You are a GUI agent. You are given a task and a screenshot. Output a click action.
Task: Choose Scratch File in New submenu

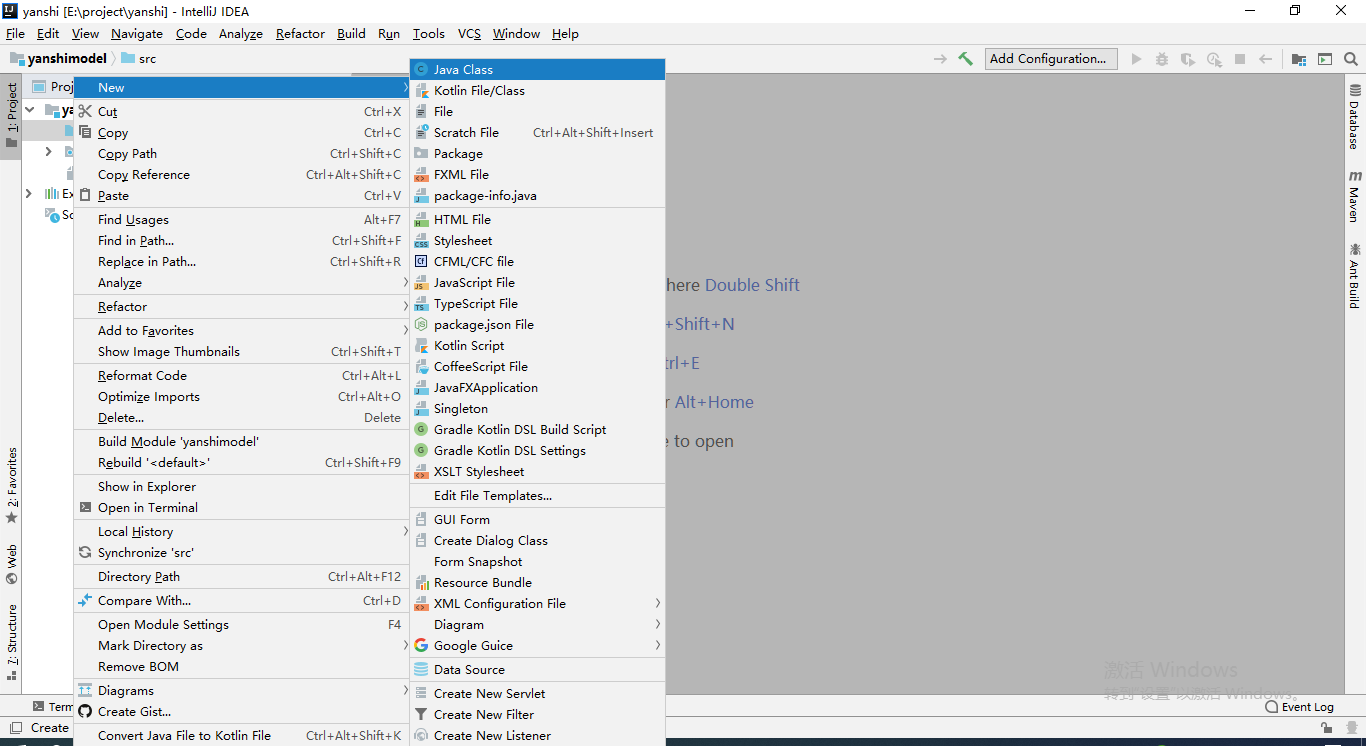click(x=537, y=132)
